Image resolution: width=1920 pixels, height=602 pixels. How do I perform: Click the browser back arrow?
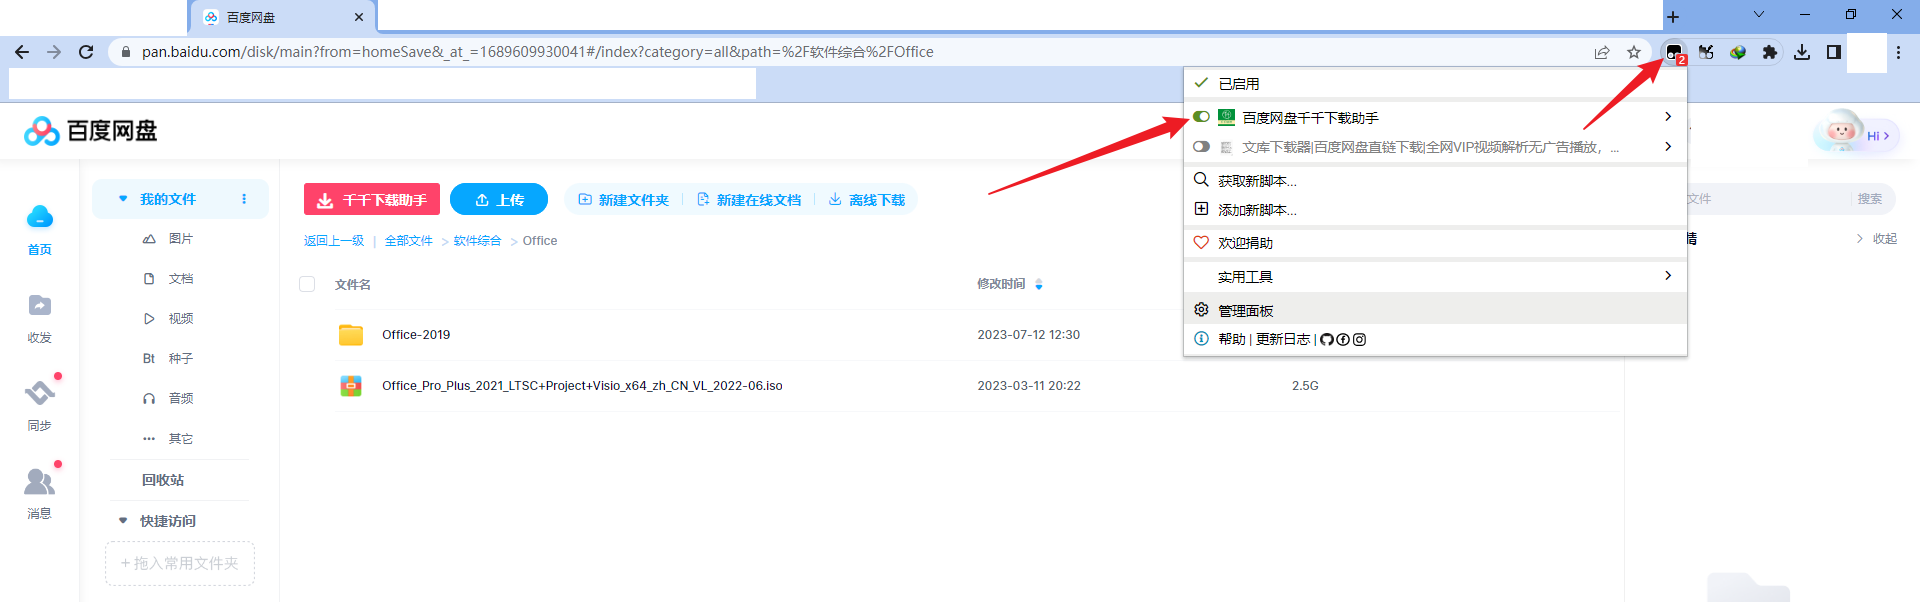pos(22,52)
